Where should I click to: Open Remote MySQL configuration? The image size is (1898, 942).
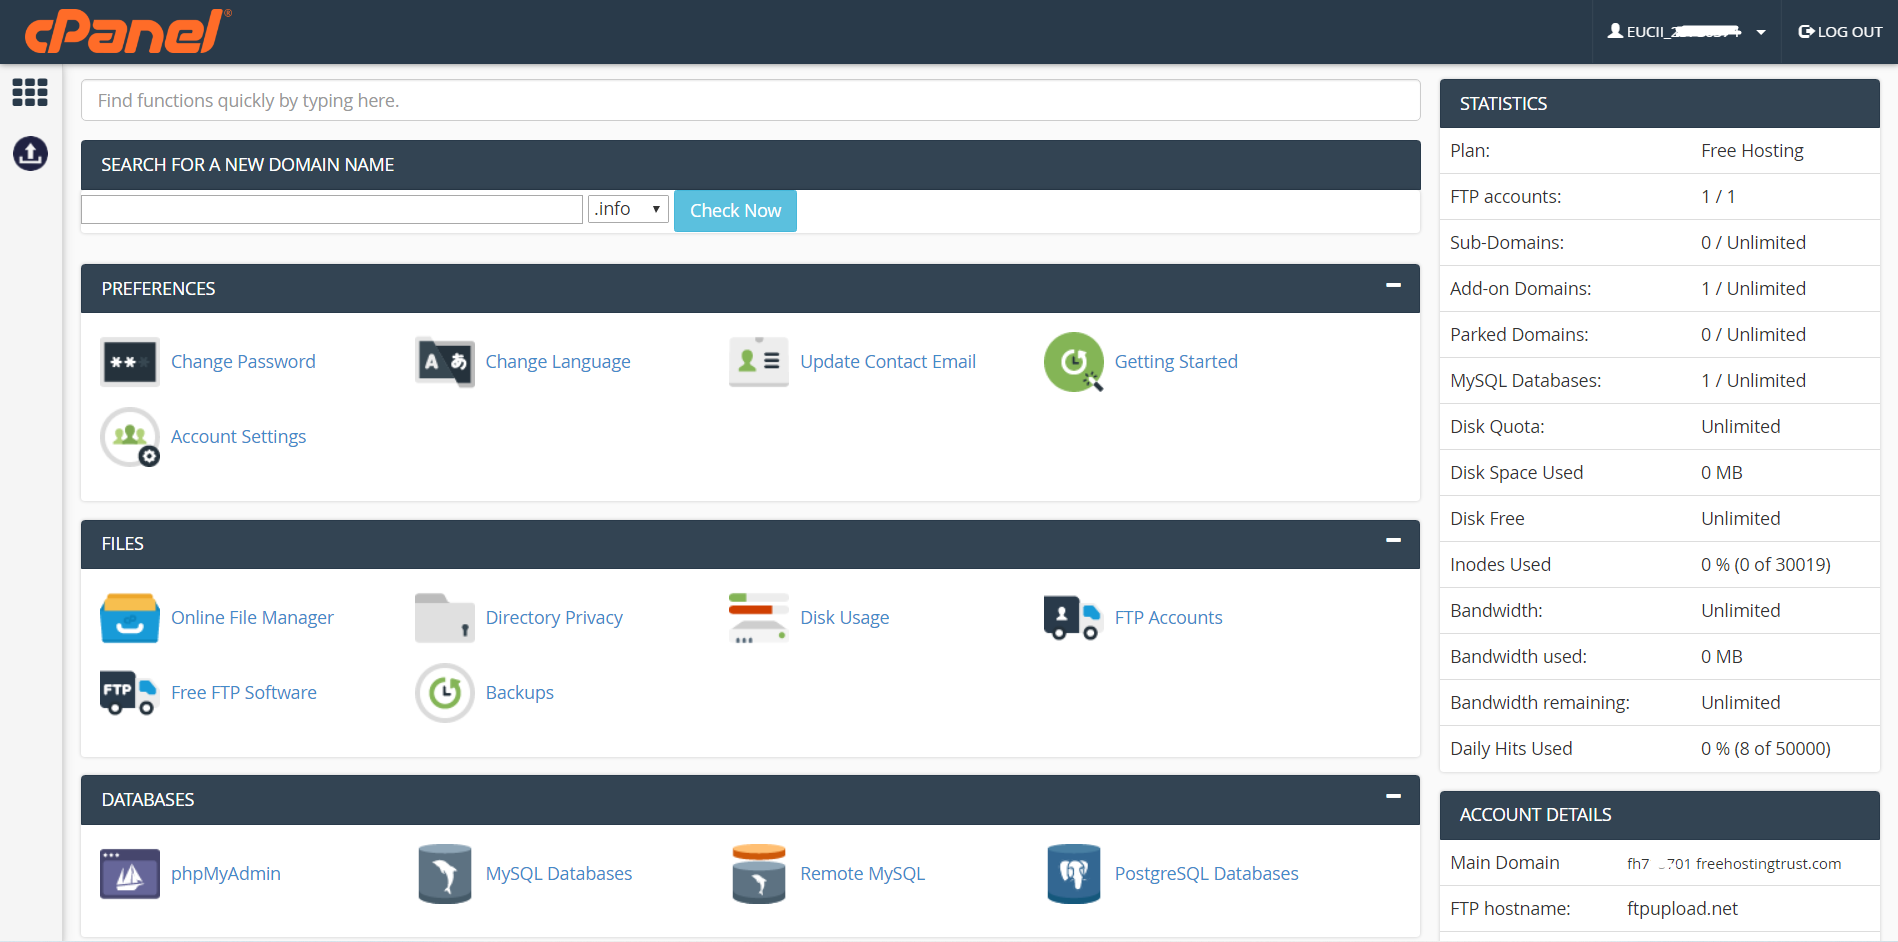pyautogui.click(x=862, y=873)
